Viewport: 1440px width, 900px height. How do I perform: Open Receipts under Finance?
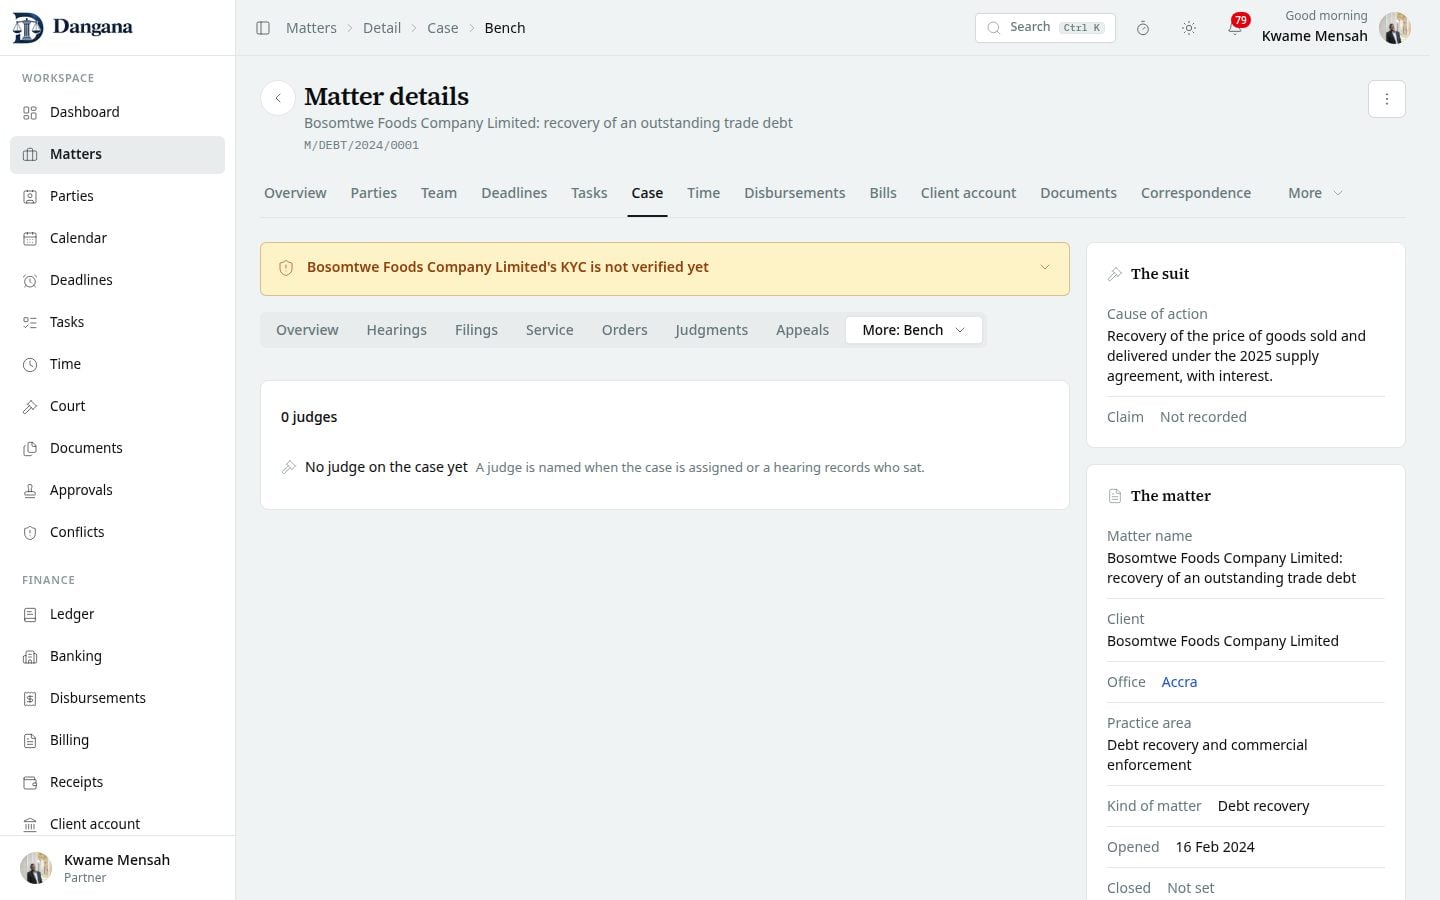117,782
